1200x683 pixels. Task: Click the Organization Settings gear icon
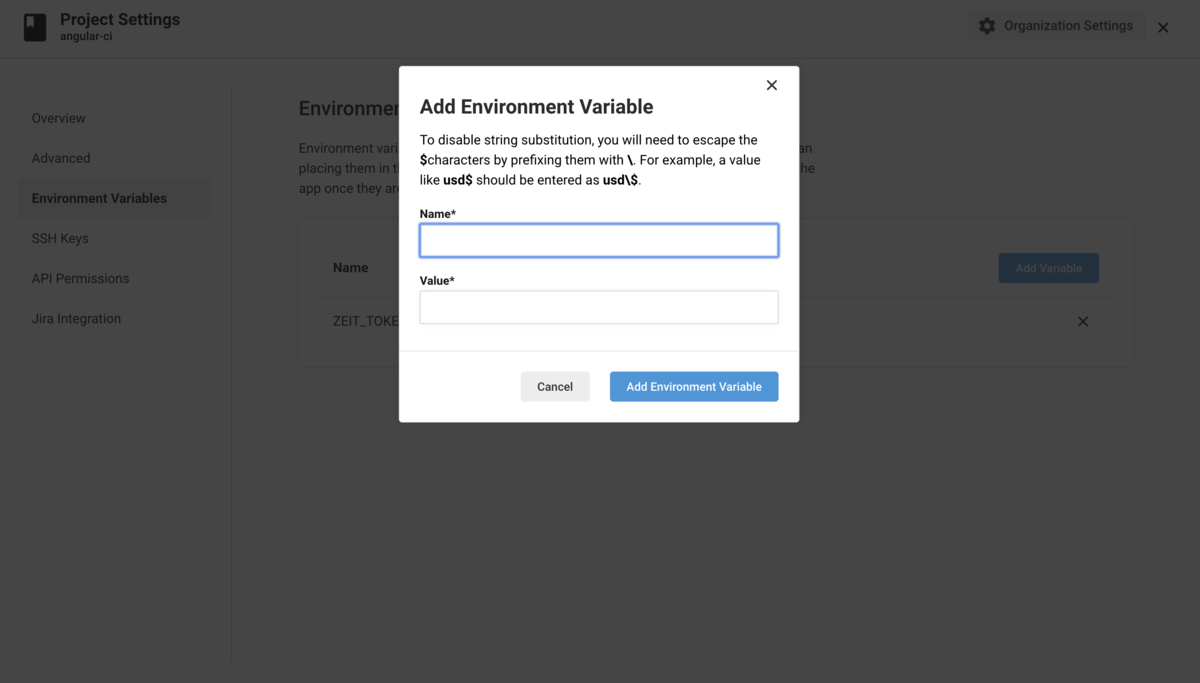pyautogui.click(x=987, y=26)
